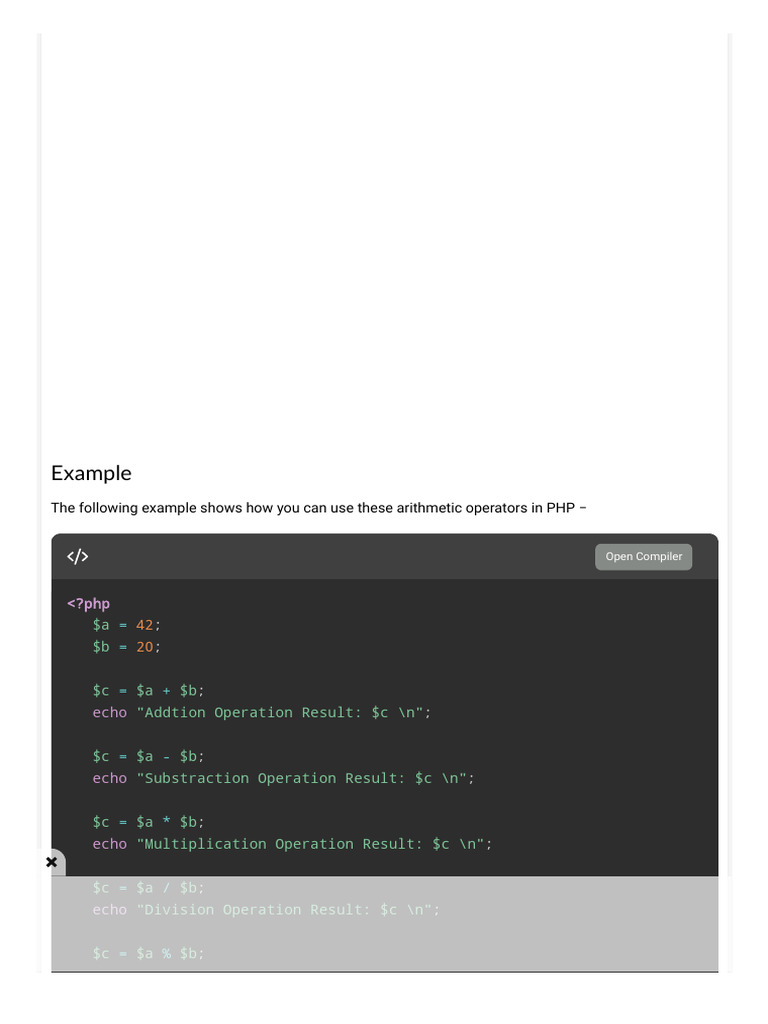This screenshot has width=768, height=1024.
Task: Click the $c = $a / $b line
Action: point(148,888)
